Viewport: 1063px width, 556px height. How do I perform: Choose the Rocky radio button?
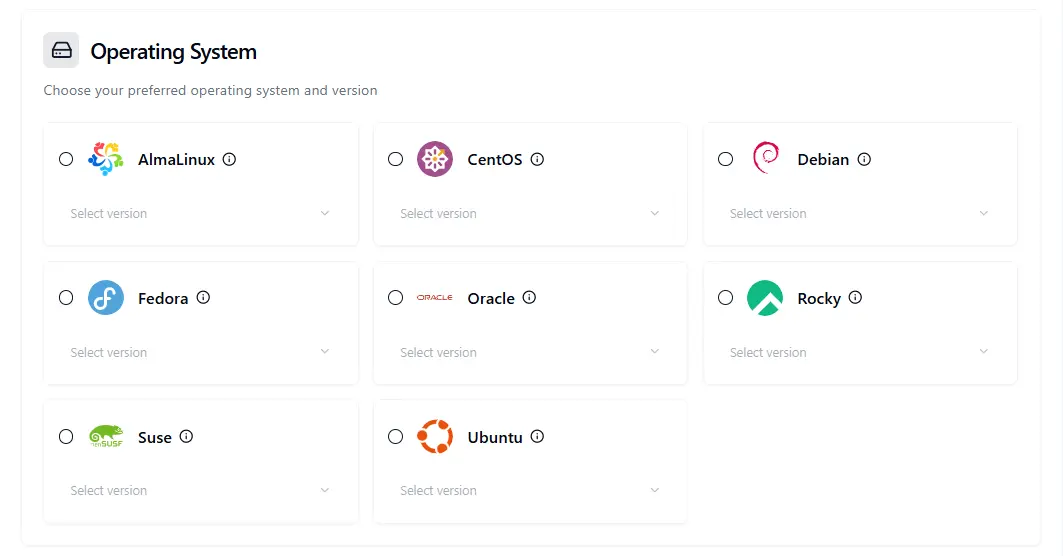click(725, 298)
